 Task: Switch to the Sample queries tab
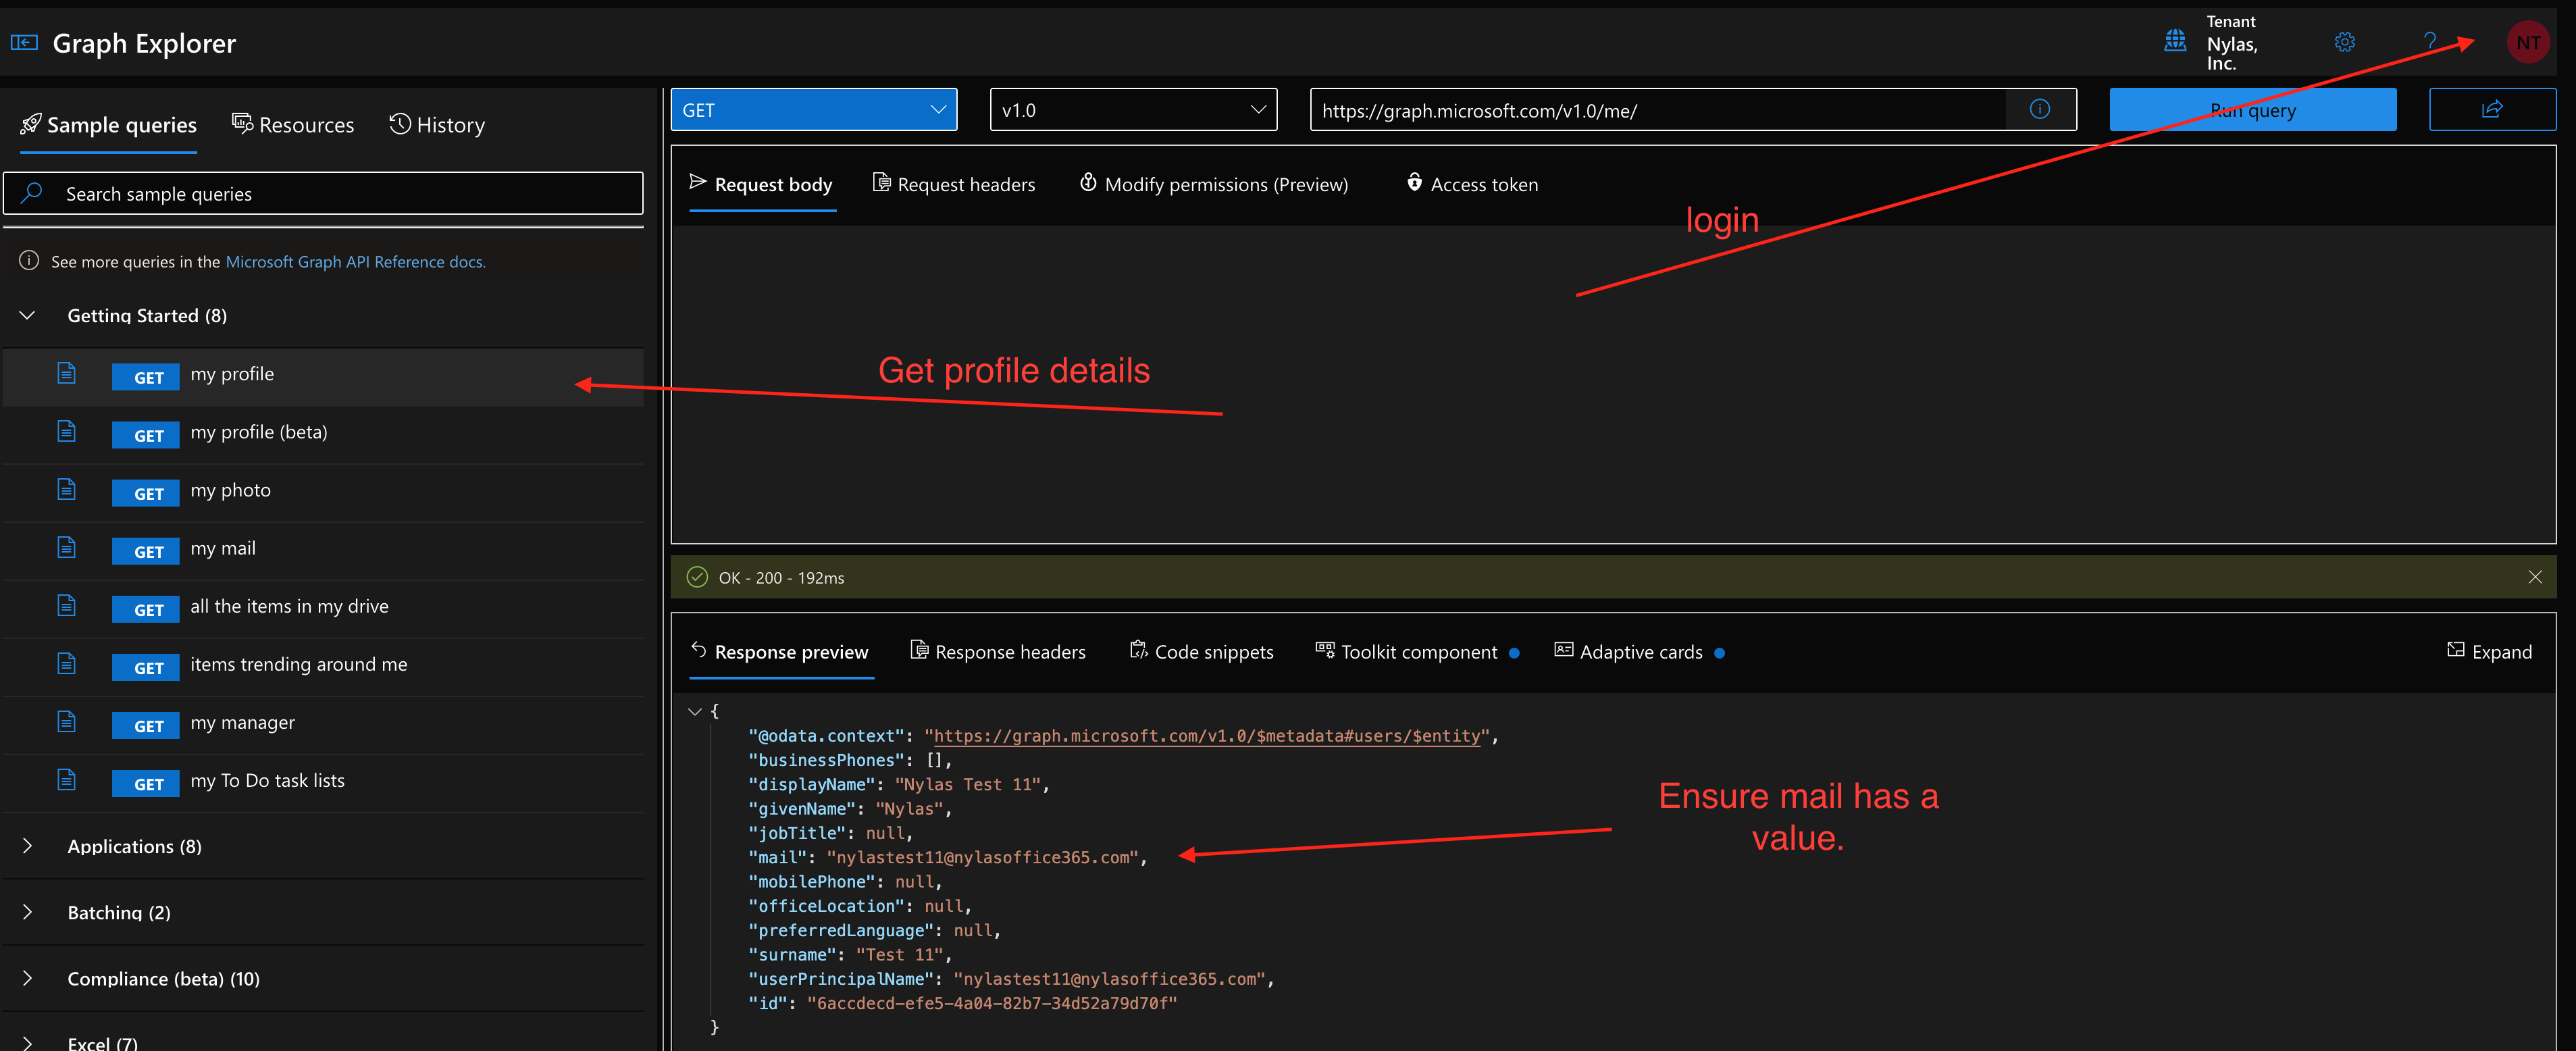(x=109, y=125)
